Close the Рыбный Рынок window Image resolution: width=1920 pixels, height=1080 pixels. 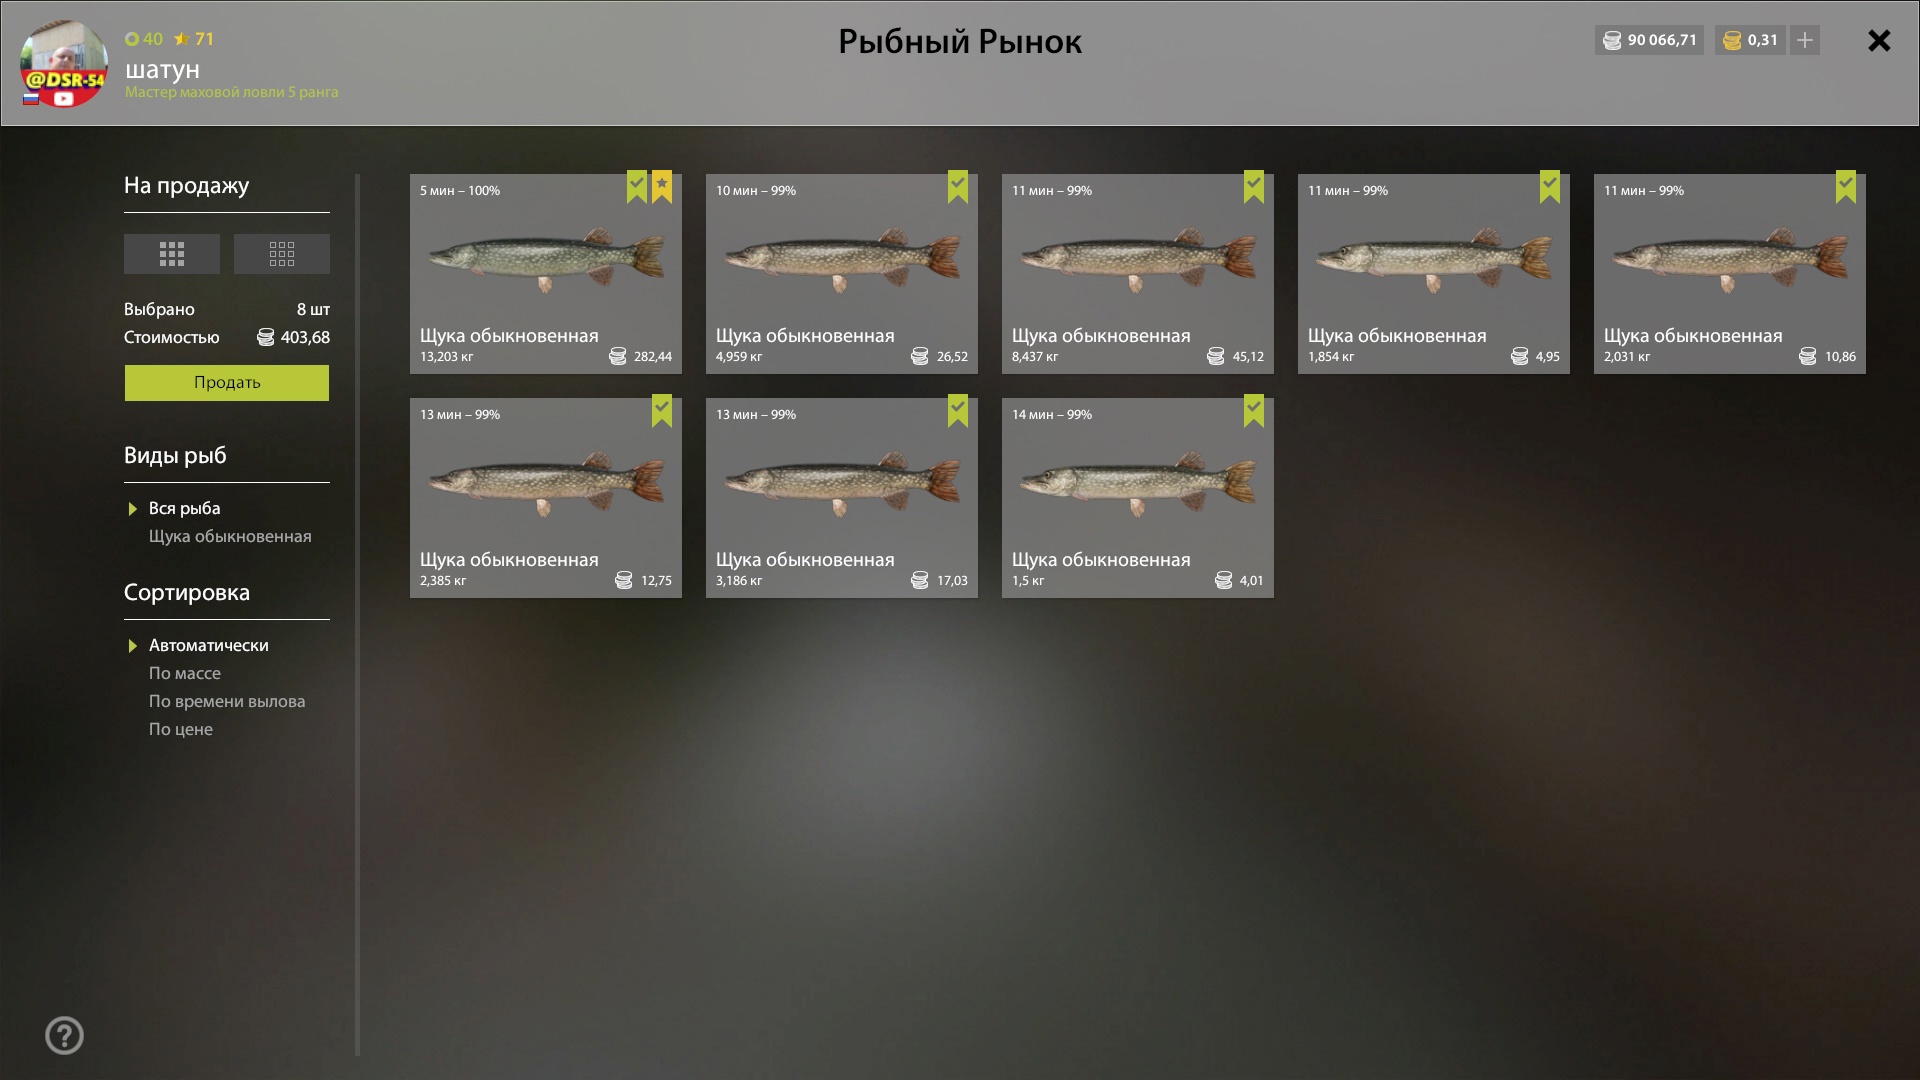point(1879,41)
